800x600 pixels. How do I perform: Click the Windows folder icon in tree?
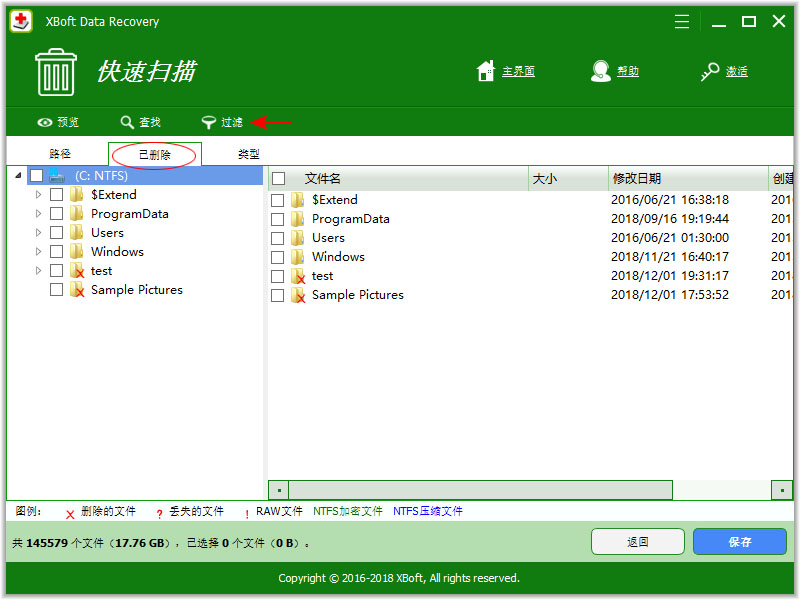77,251
